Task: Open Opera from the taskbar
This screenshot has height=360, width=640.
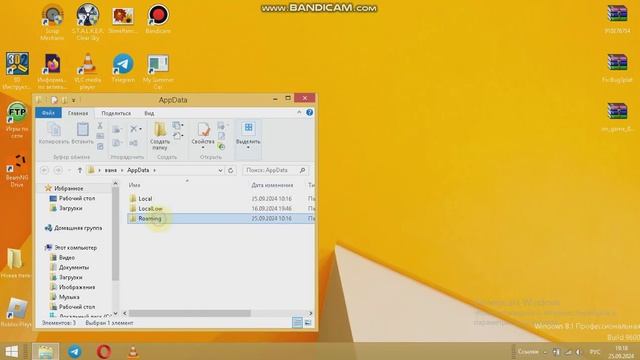Action: [x=104, y=352]
